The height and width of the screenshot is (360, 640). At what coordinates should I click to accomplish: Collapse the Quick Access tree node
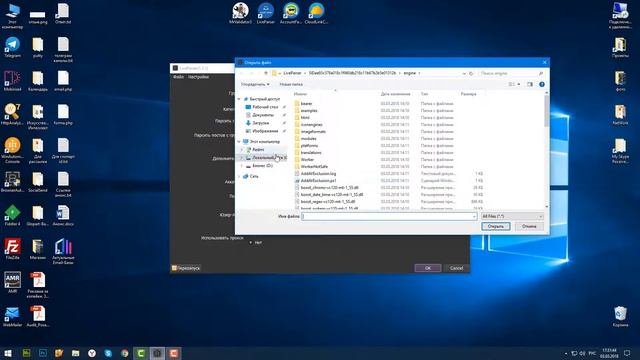click(240, 99)
